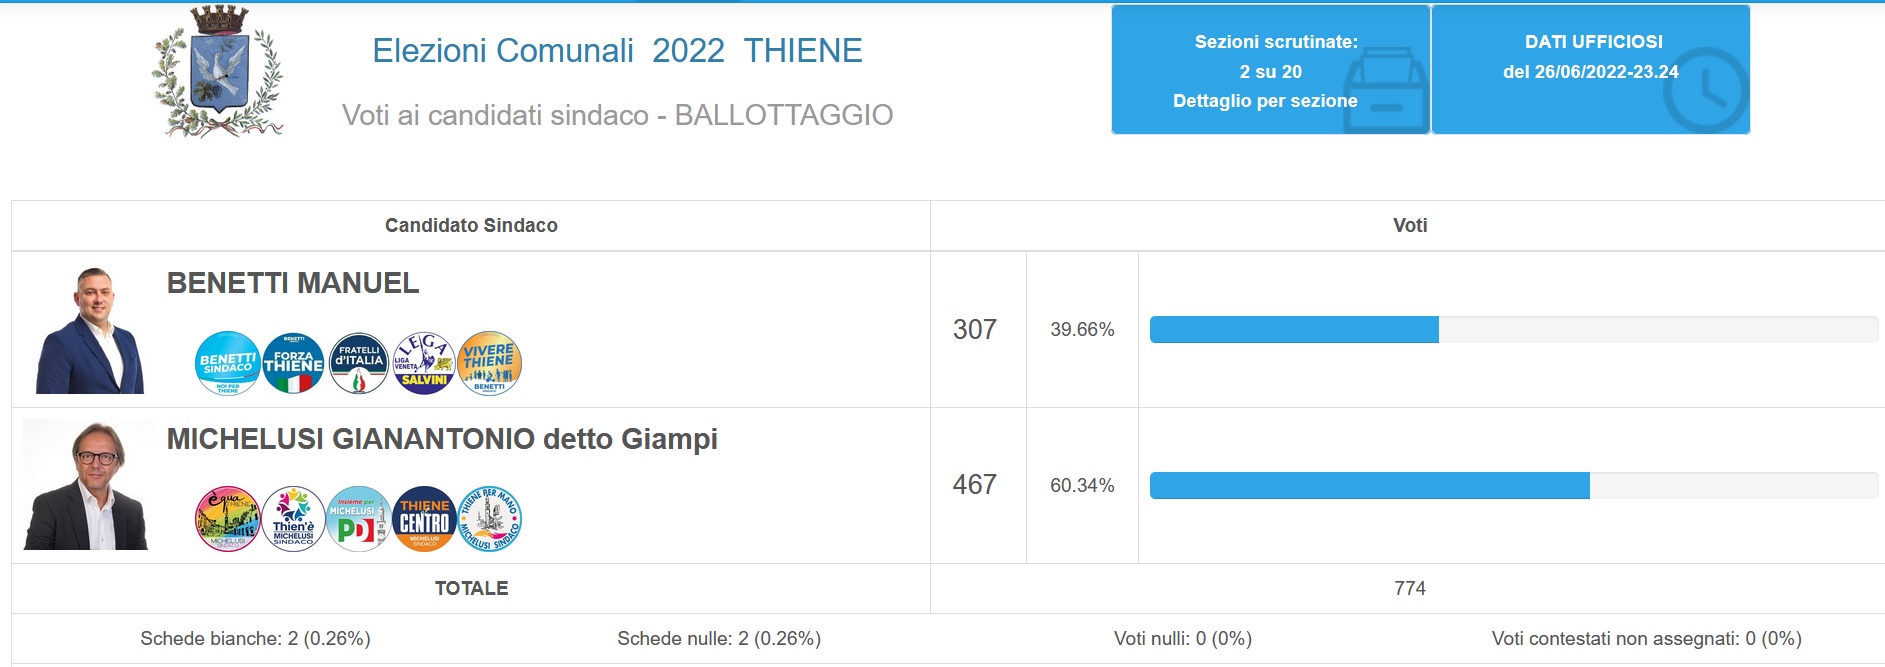Image resolution: width=1885 pixels, height=667 pixels.
Task: Open the Vivere Thiene list logo
Action: point(489,363)
